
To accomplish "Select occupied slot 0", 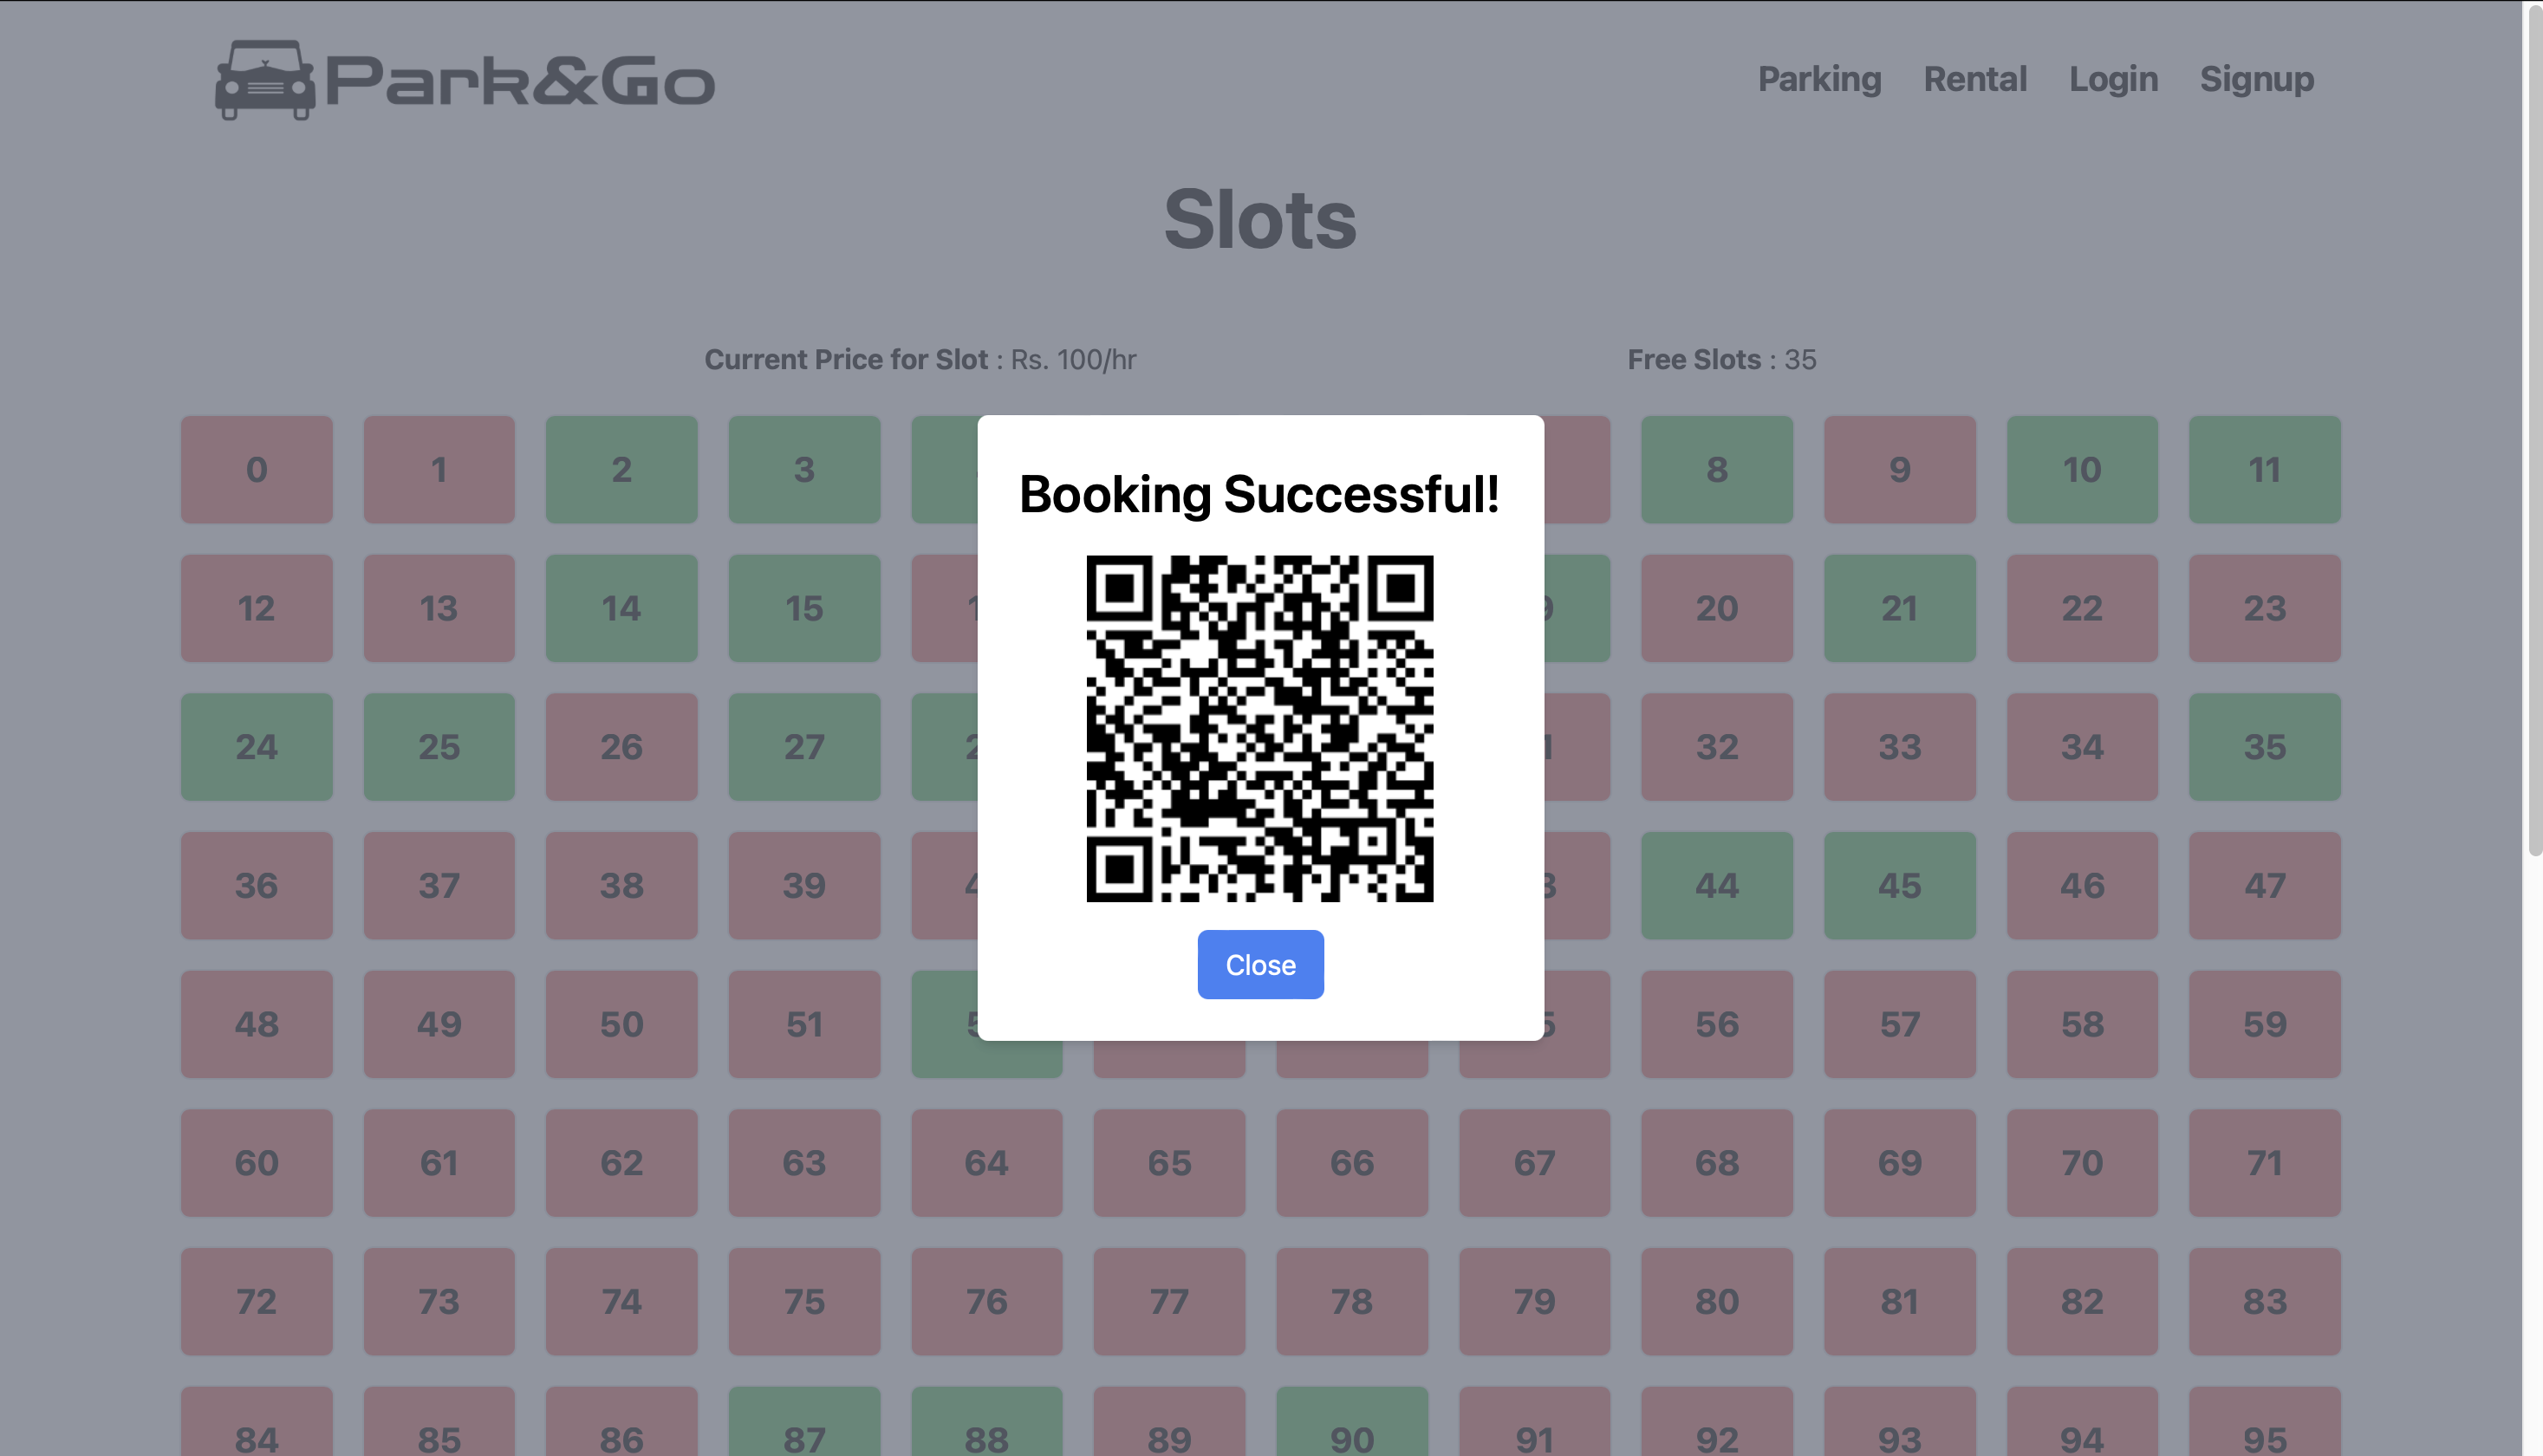I will click(256, 469).
